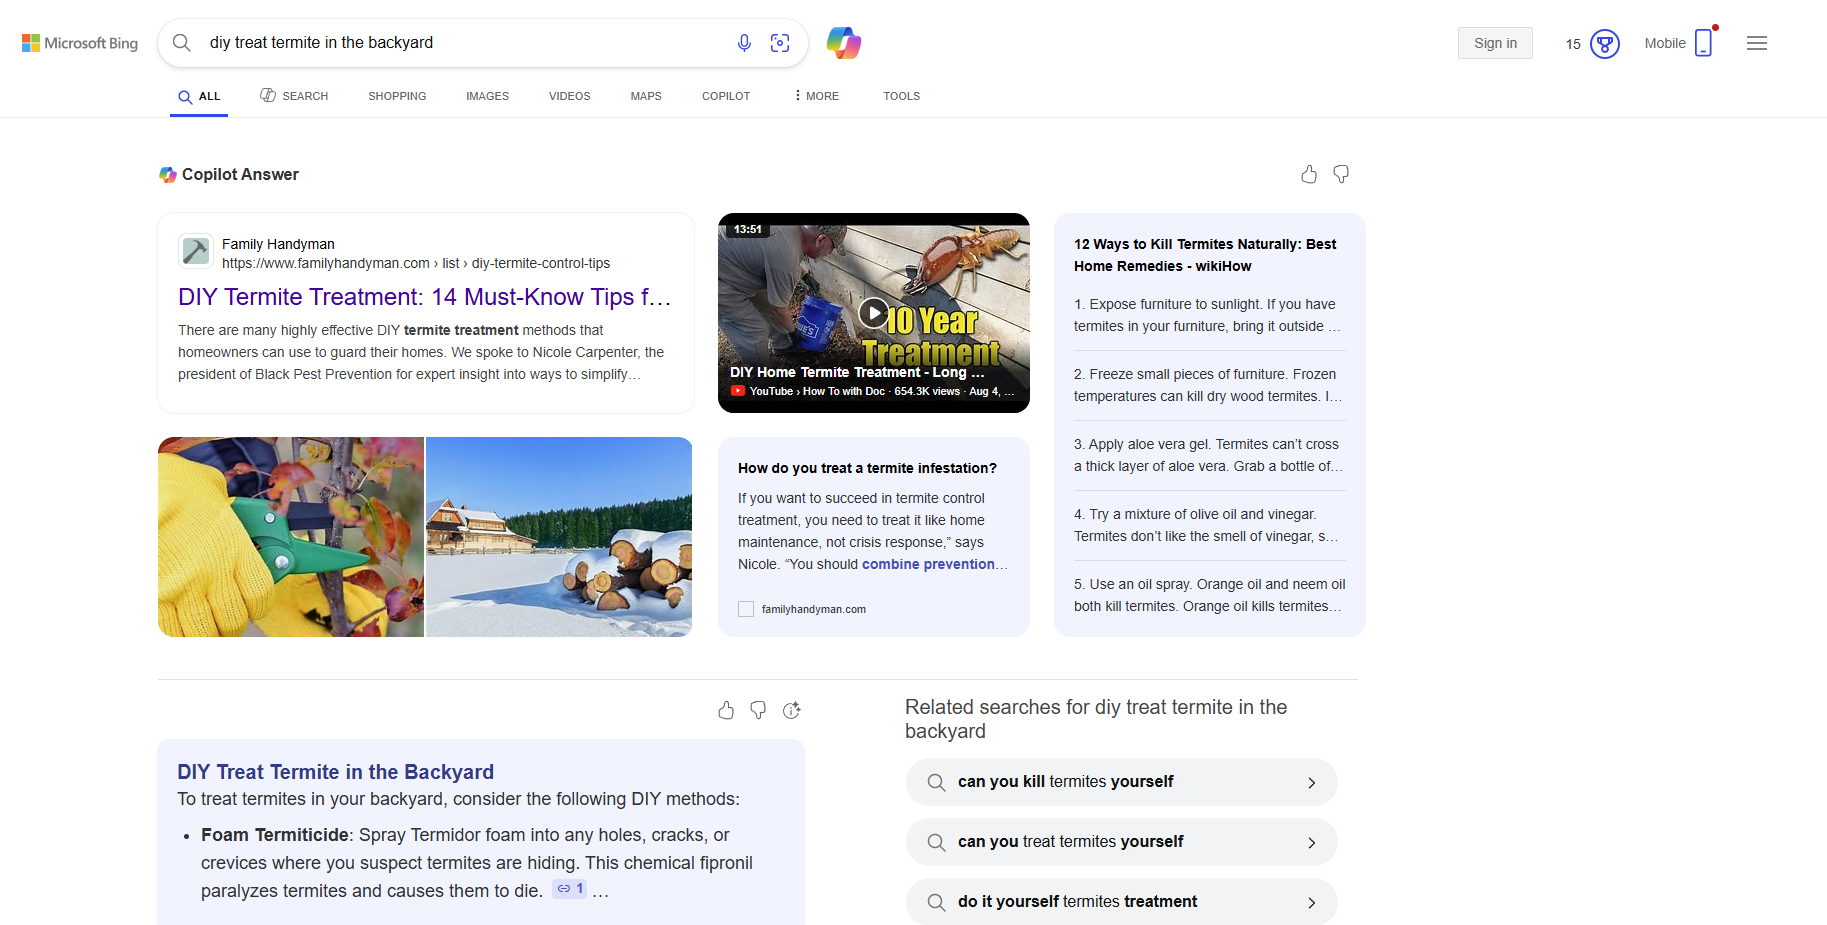Click search icon on 'can you treat termites yourself'
This screenshot has width=1827, height=925.
[x=936, y=842]
